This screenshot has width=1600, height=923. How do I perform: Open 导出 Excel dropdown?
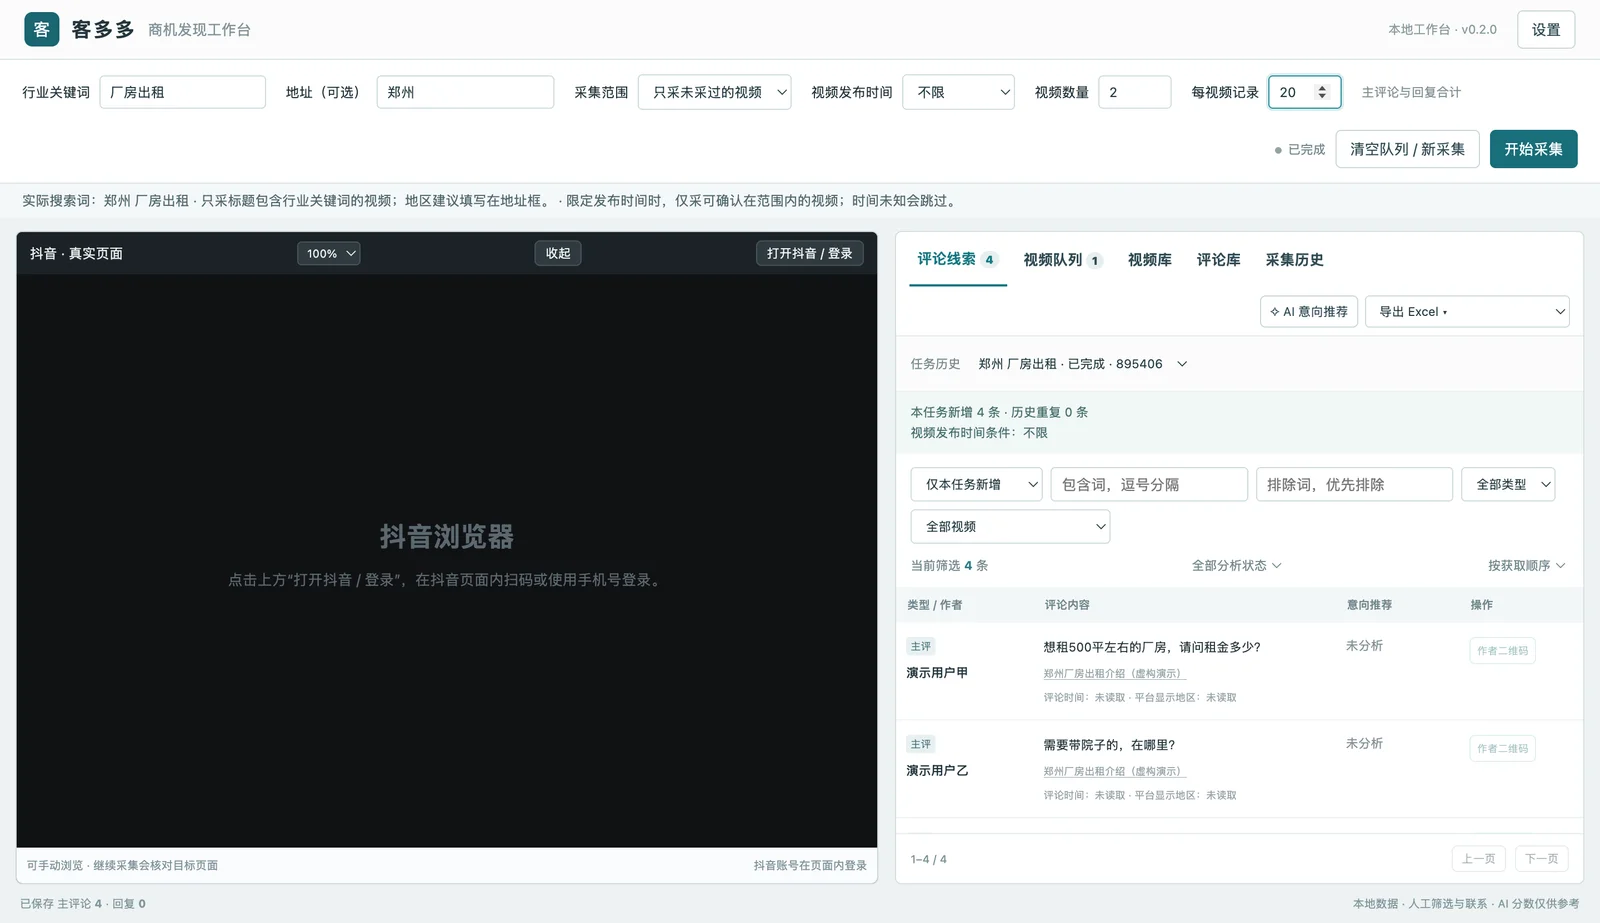[x=1467, y=312]
